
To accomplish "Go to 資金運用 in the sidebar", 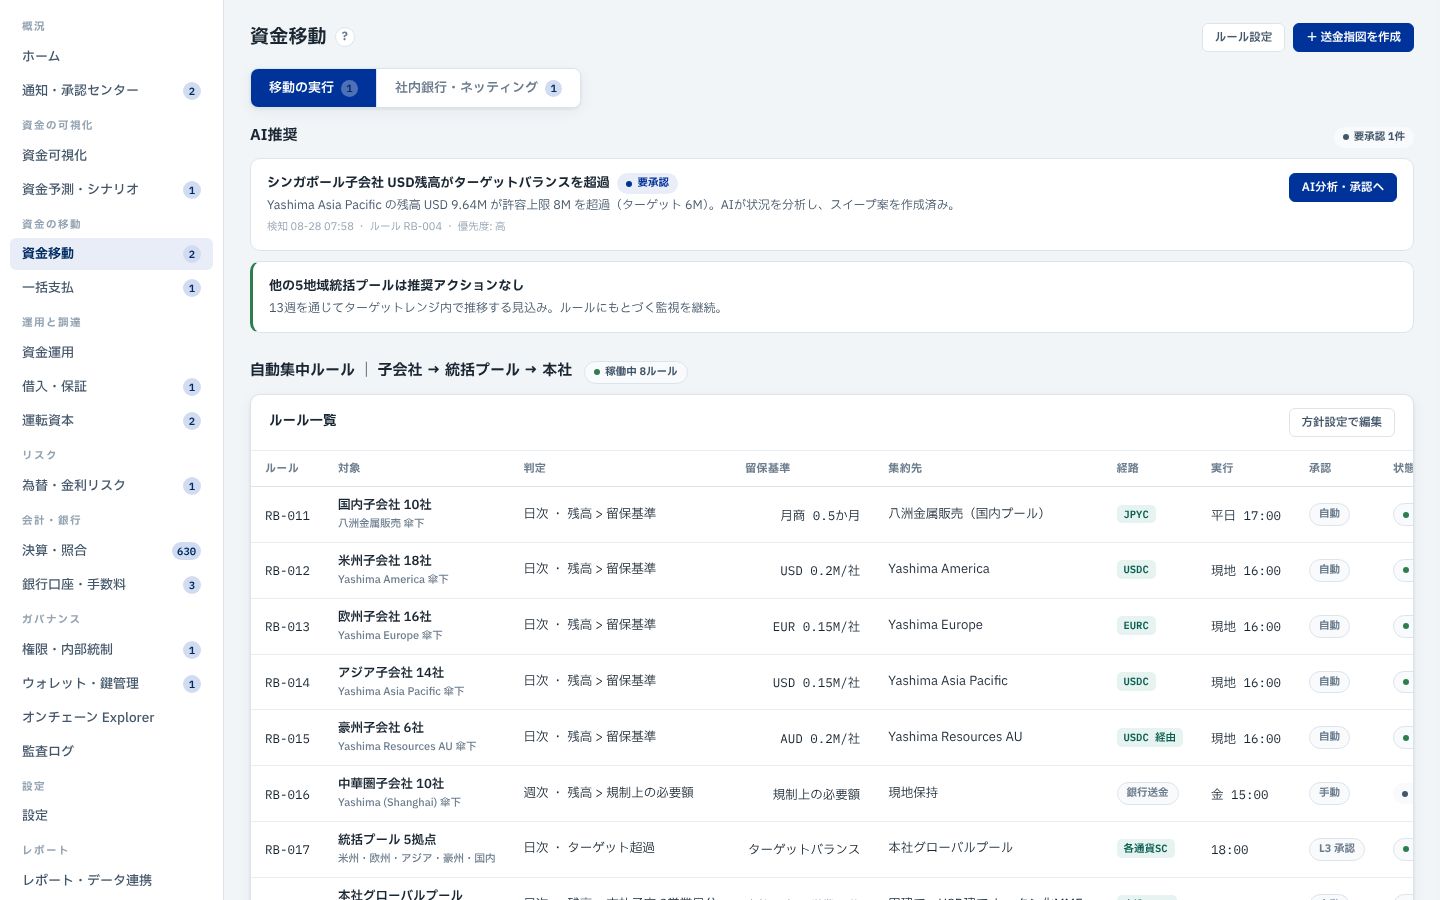I will (111, 352).
